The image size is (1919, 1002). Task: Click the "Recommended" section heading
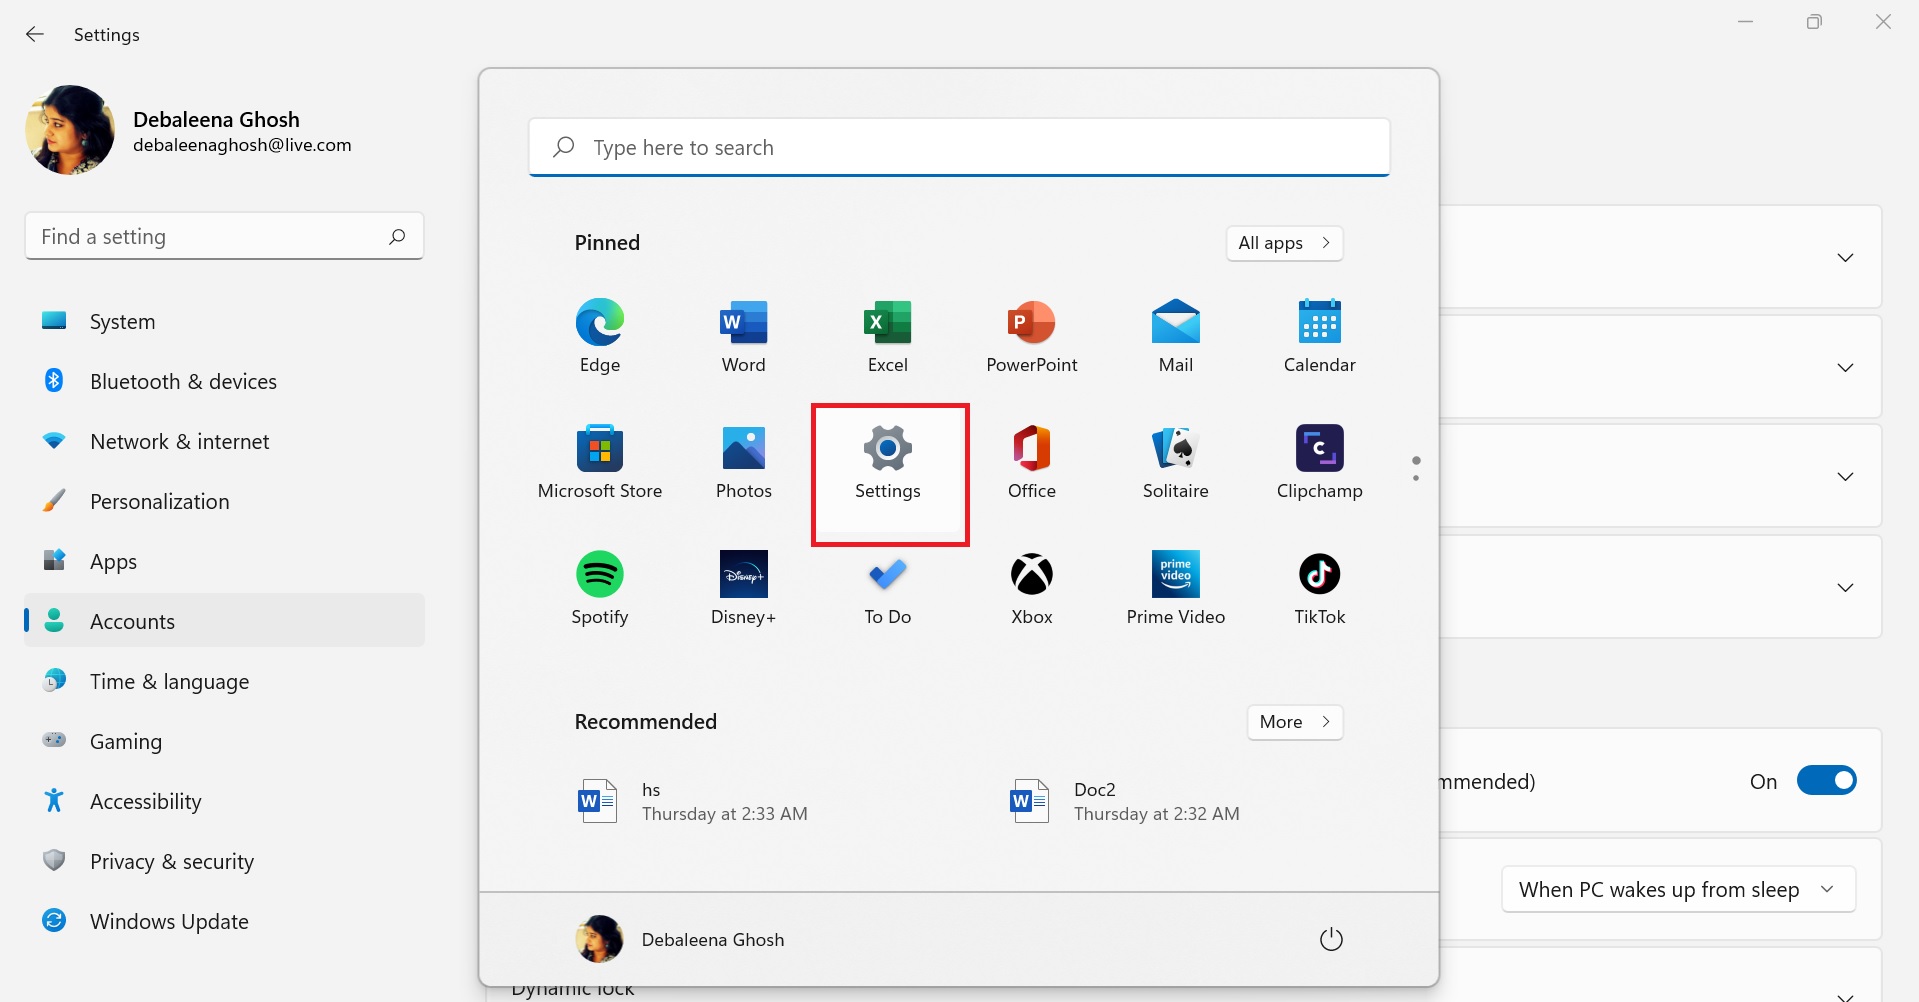(646, 722)
